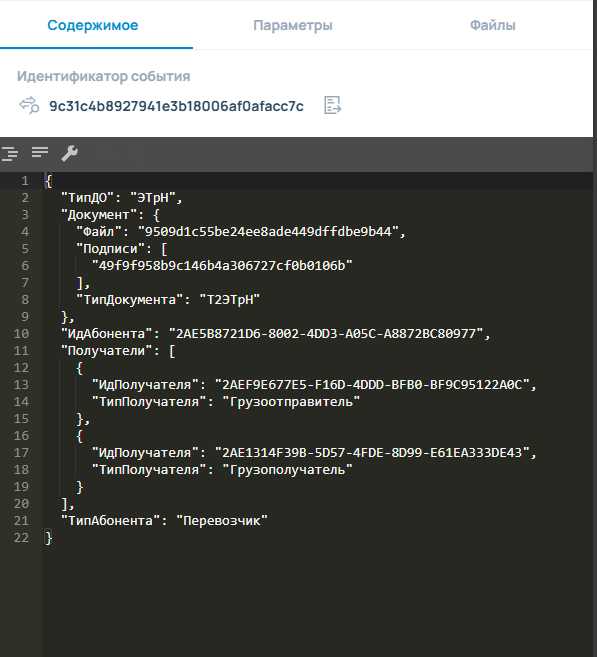Click the "ТипДО" key on line 2
This screenshot has width=597, height=657.
point(88,197)
